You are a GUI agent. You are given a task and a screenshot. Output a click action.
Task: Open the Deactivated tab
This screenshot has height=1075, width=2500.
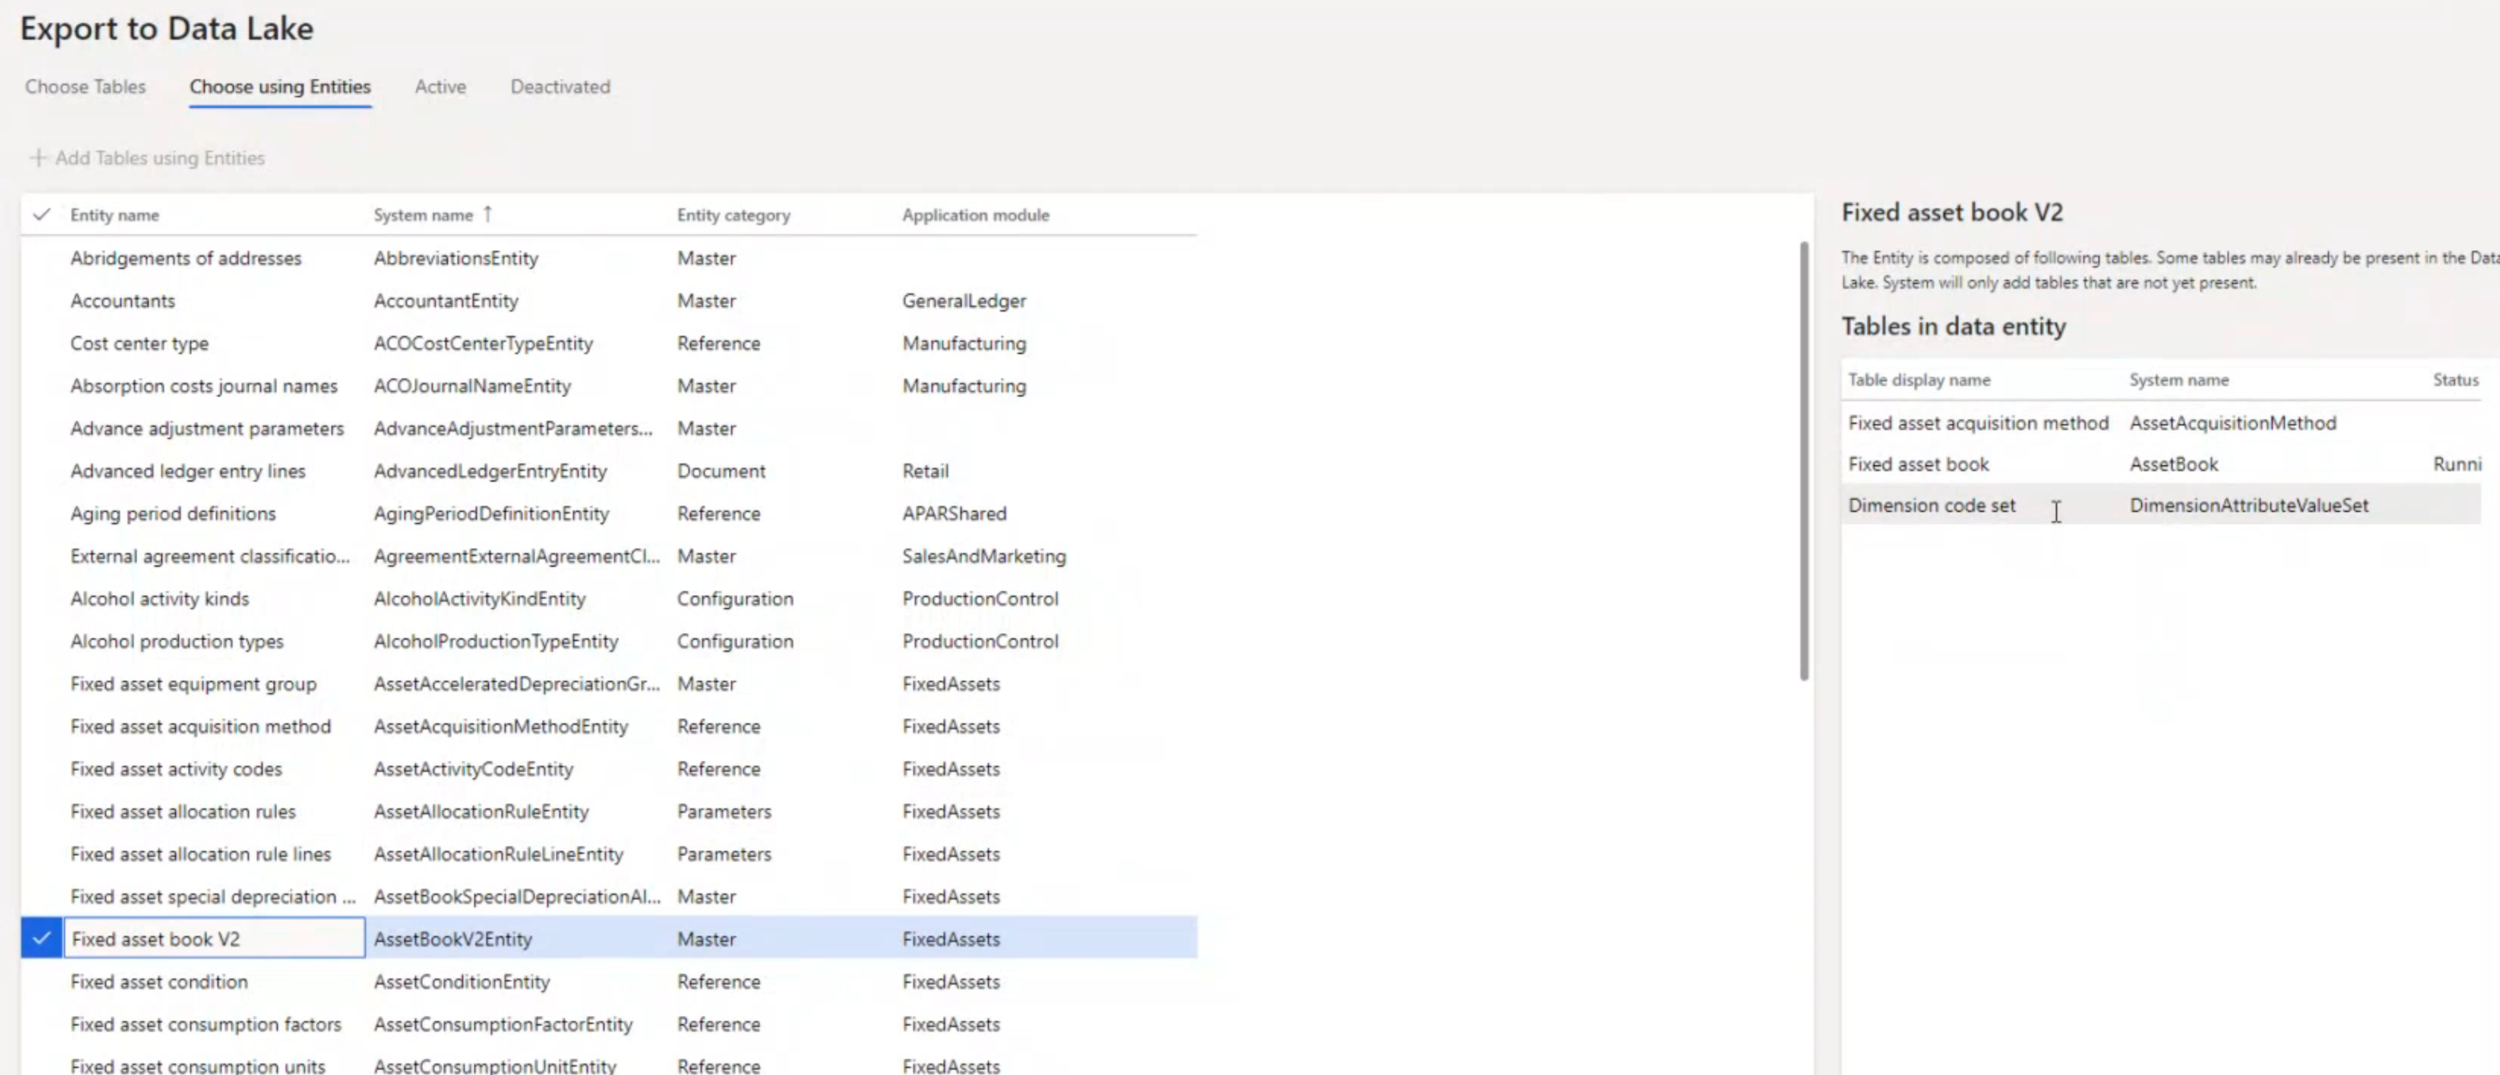(x=560, y=87)
